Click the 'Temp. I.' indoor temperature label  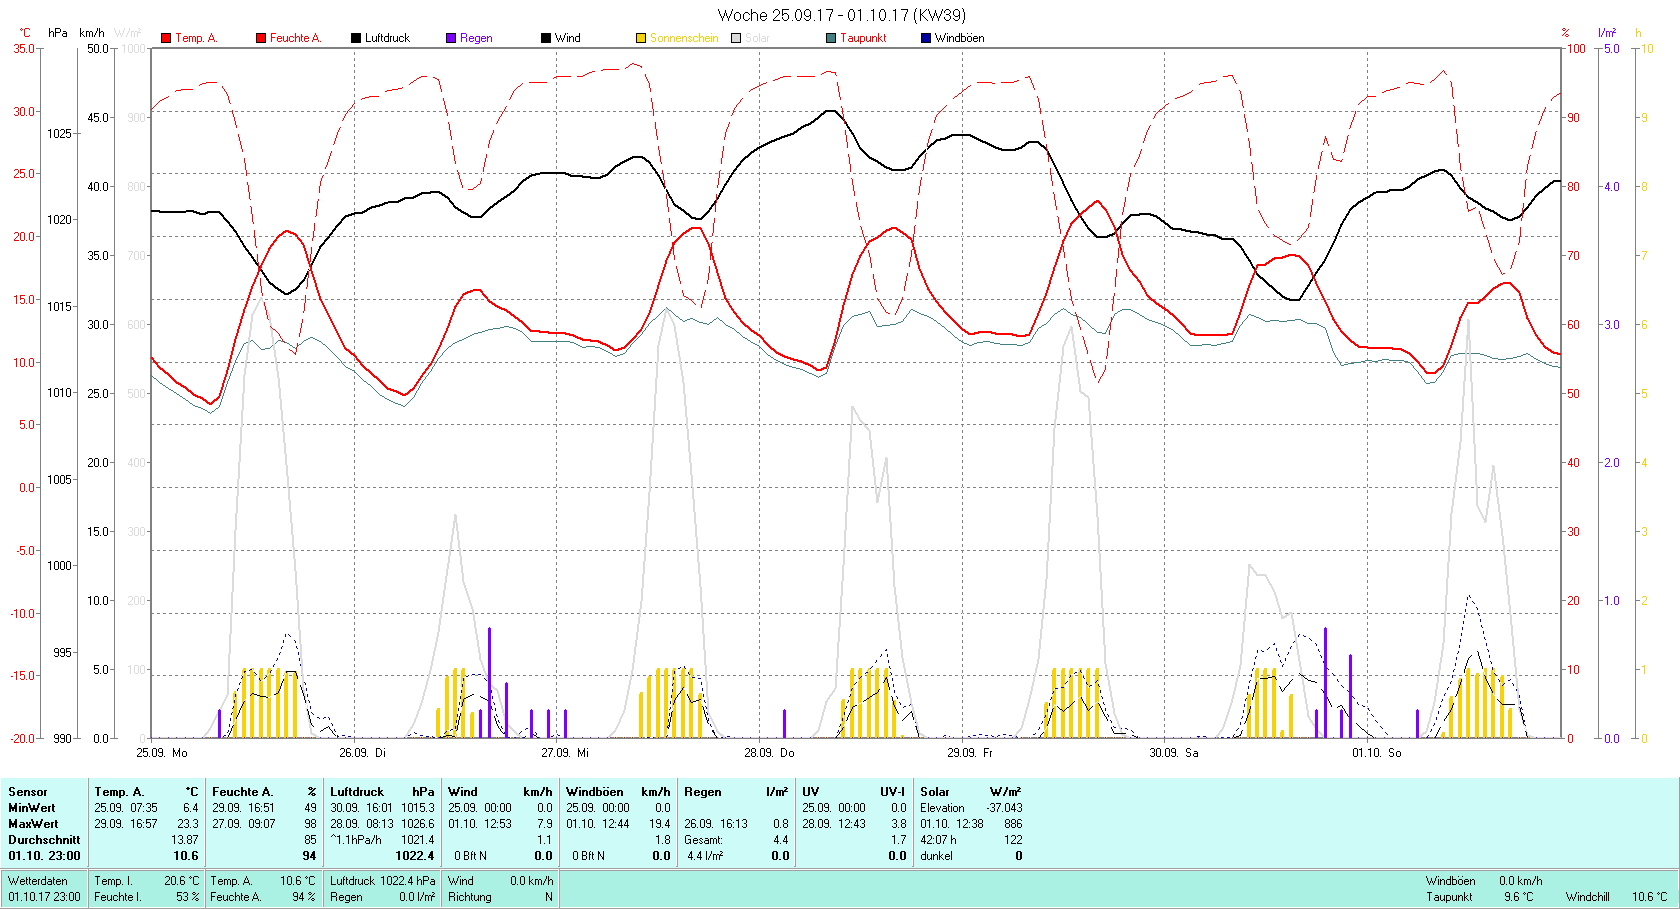[114, 881]
